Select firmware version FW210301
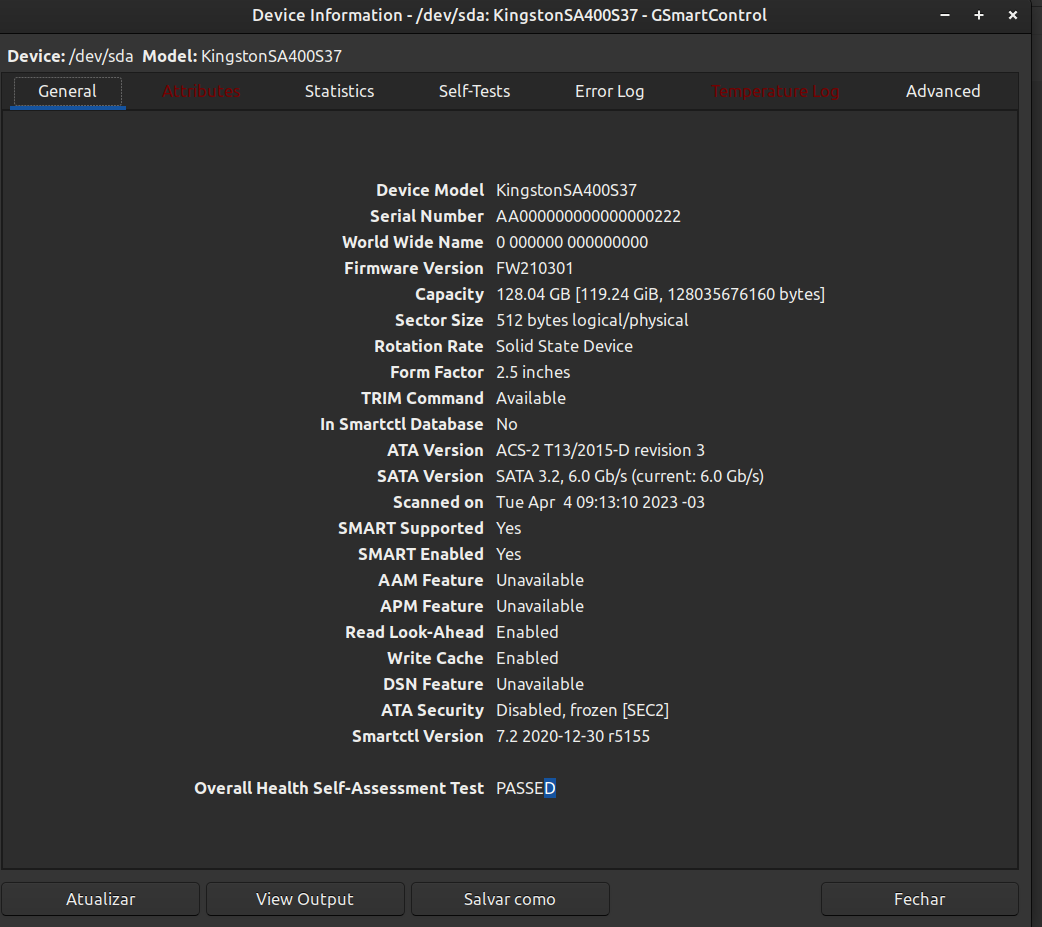 point(534,268)
